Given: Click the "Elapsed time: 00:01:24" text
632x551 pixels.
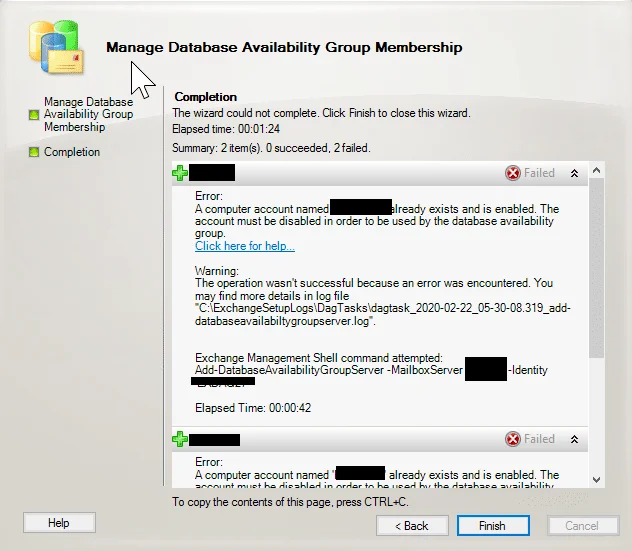Looking at the screenshot, I should (x=226, y=129).
